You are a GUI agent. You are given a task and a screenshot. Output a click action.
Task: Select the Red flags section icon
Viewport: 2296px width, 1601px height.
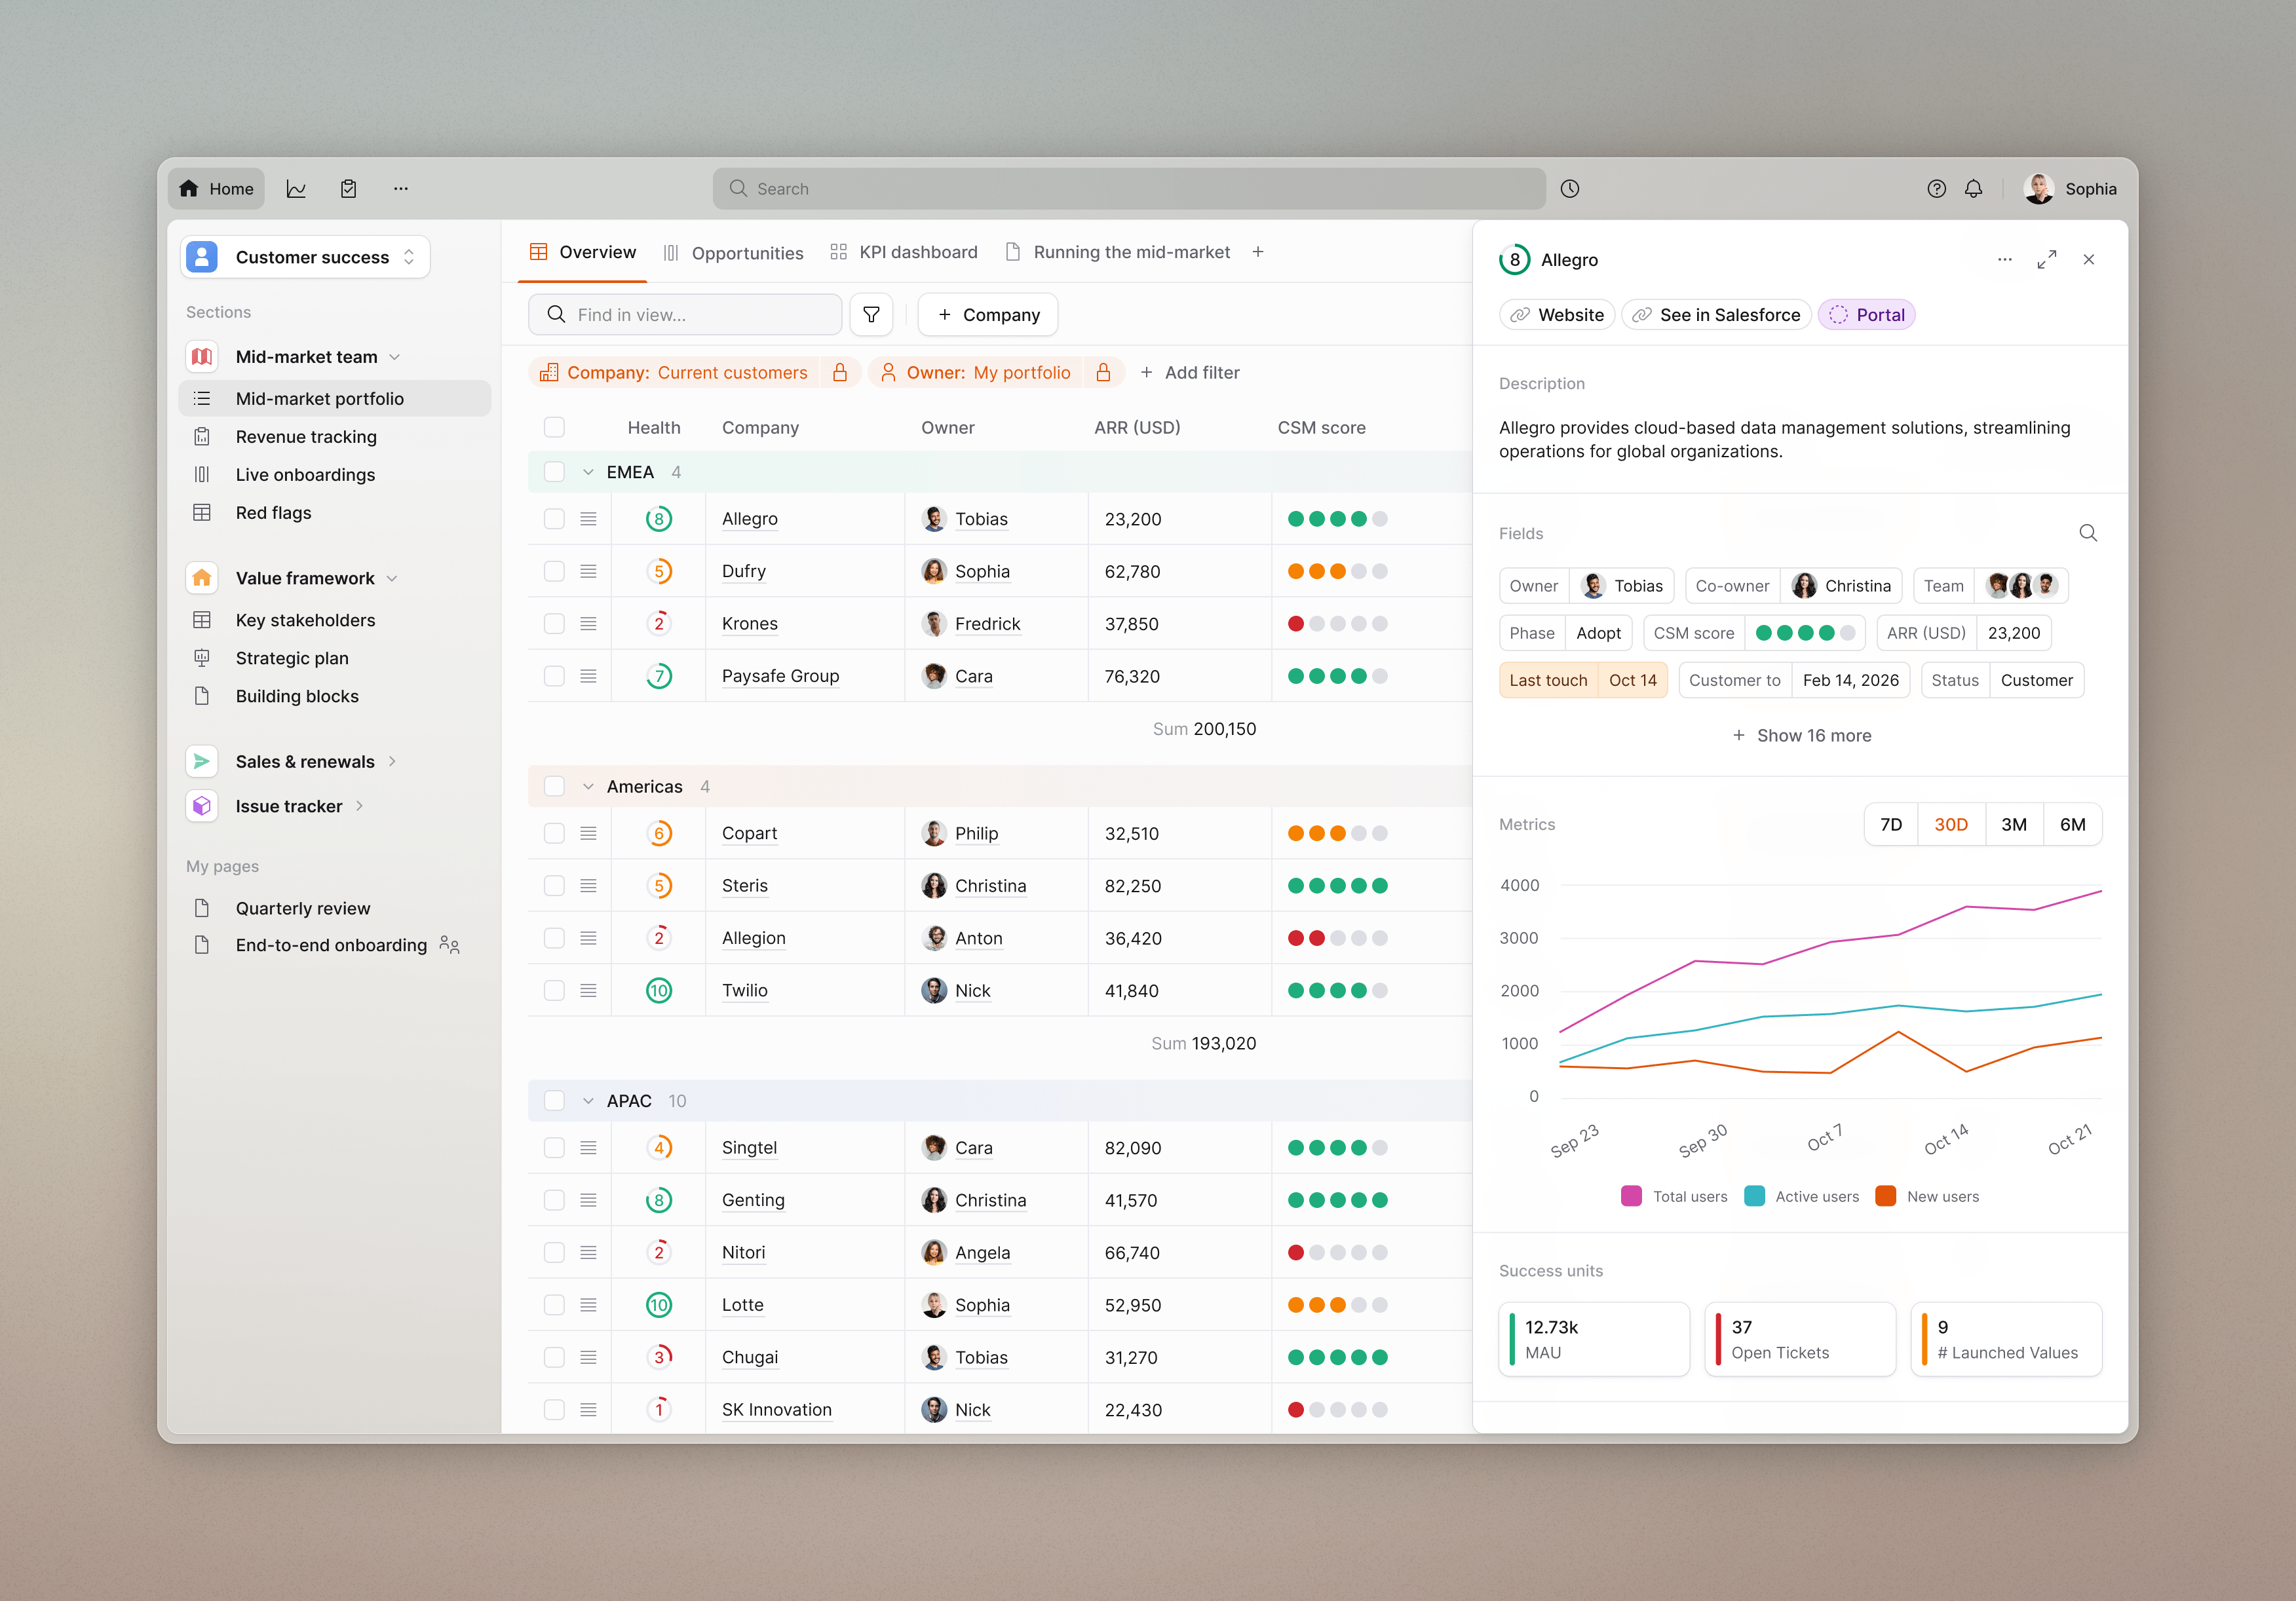(202, 512)
